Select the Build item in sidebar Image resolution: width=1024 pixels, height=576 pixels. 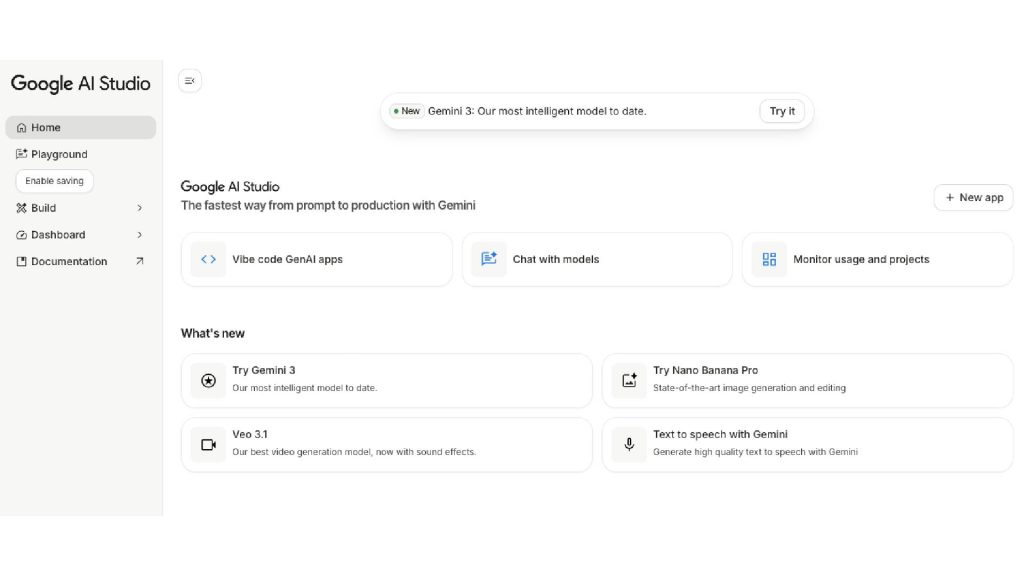coord(43,208)
